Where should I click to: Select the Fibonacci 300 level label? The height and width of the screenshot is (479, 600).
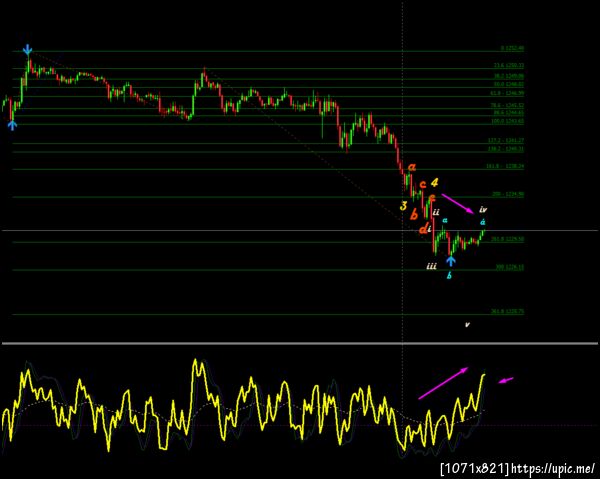[x=510, y=267]
